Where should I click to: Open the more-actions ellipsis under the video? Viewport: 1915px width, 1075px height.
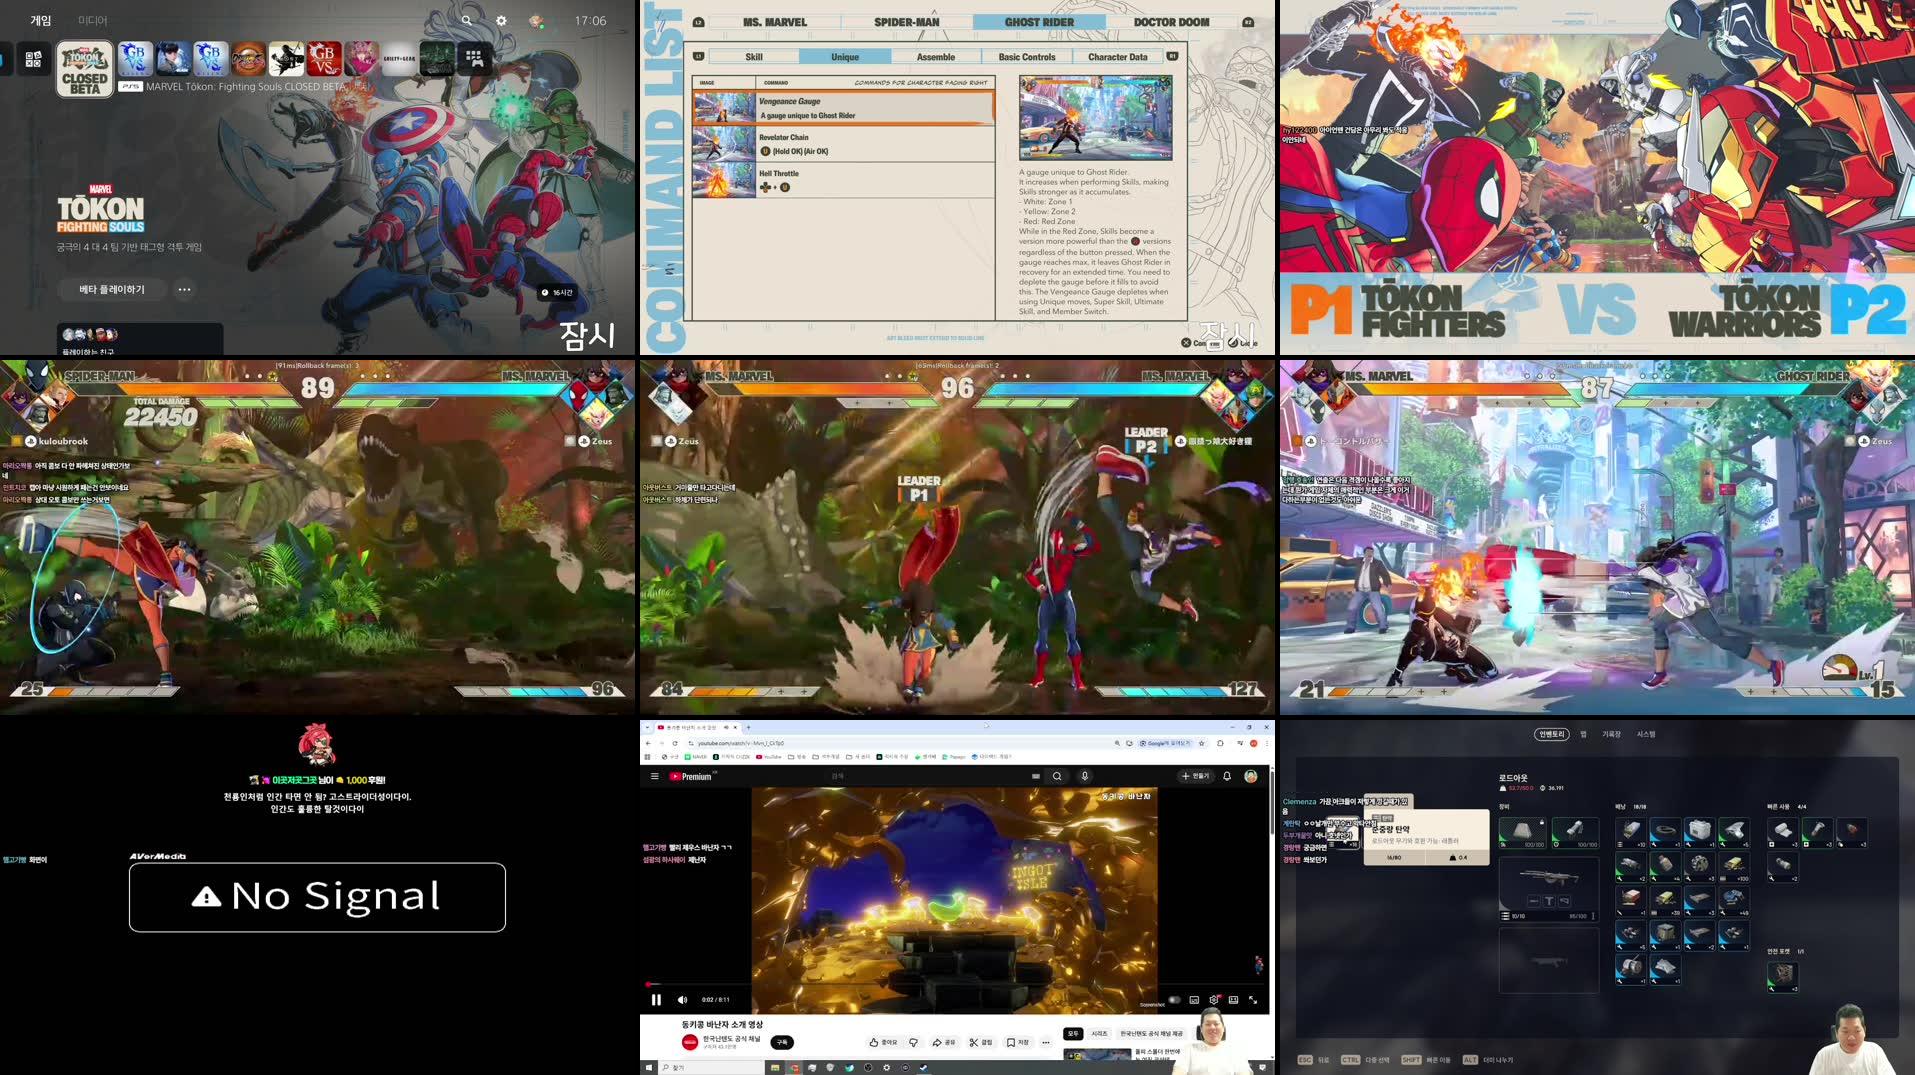(1045, 1042)
